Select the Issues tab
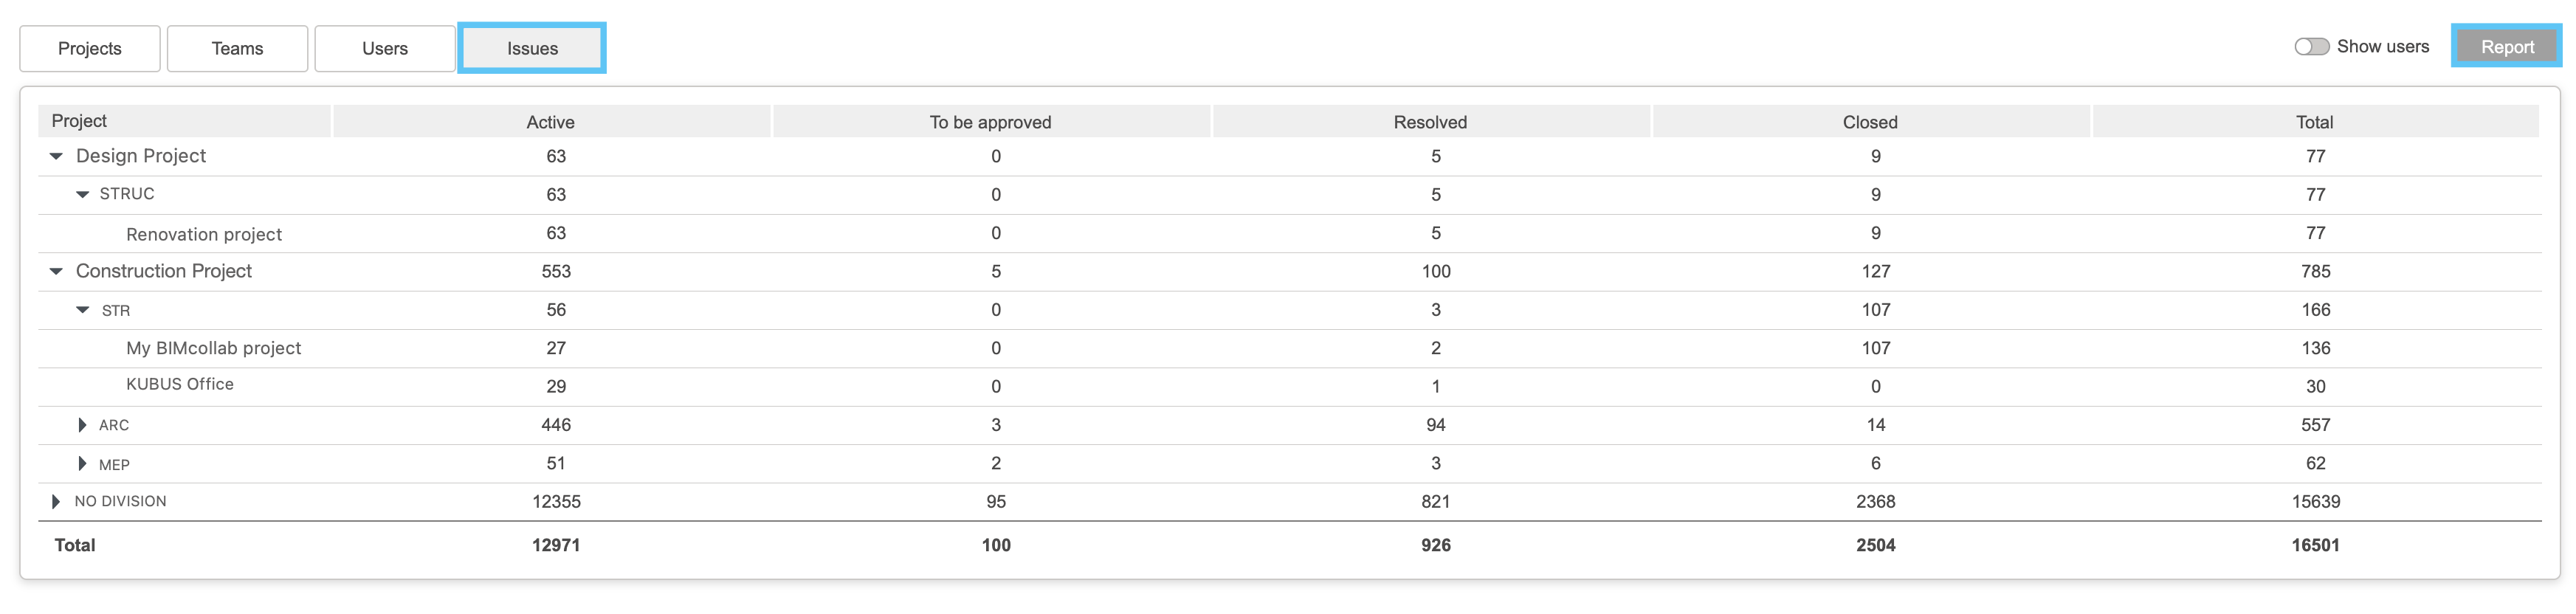Image resolution: width=2576 pixels, height=614 pixels. [532, 49]
